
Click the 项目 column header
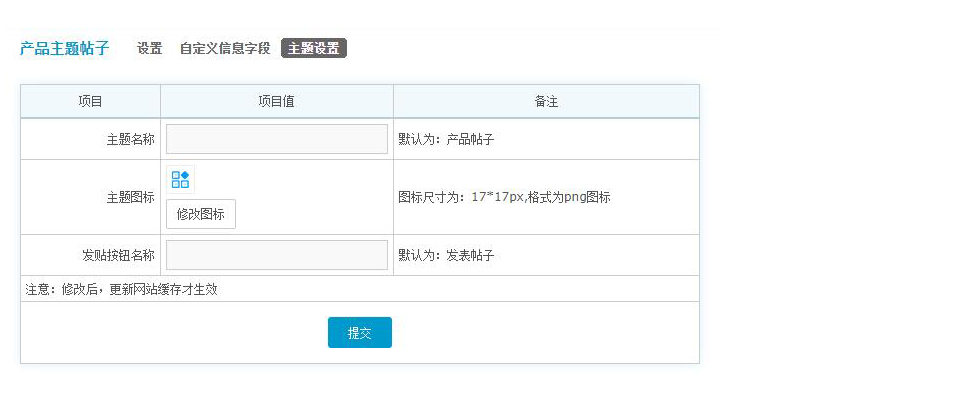91,102
